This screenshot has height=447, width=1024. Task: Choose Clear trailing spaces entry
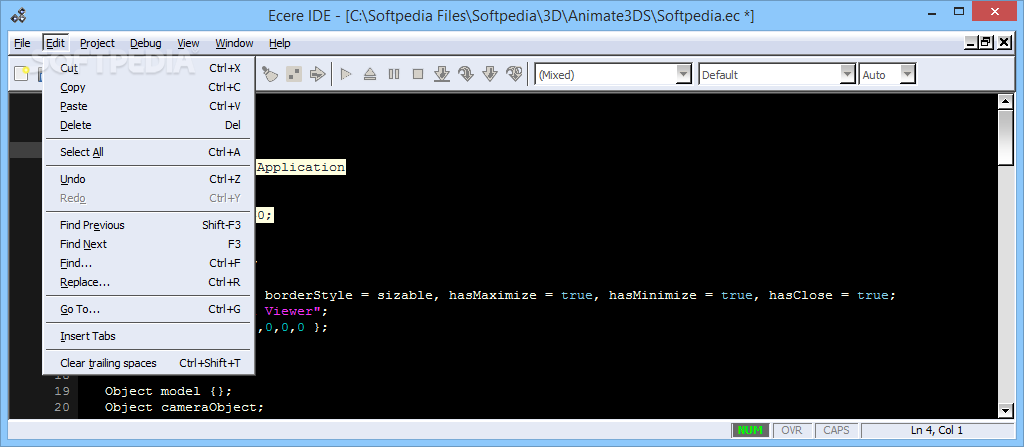point(149,363)
